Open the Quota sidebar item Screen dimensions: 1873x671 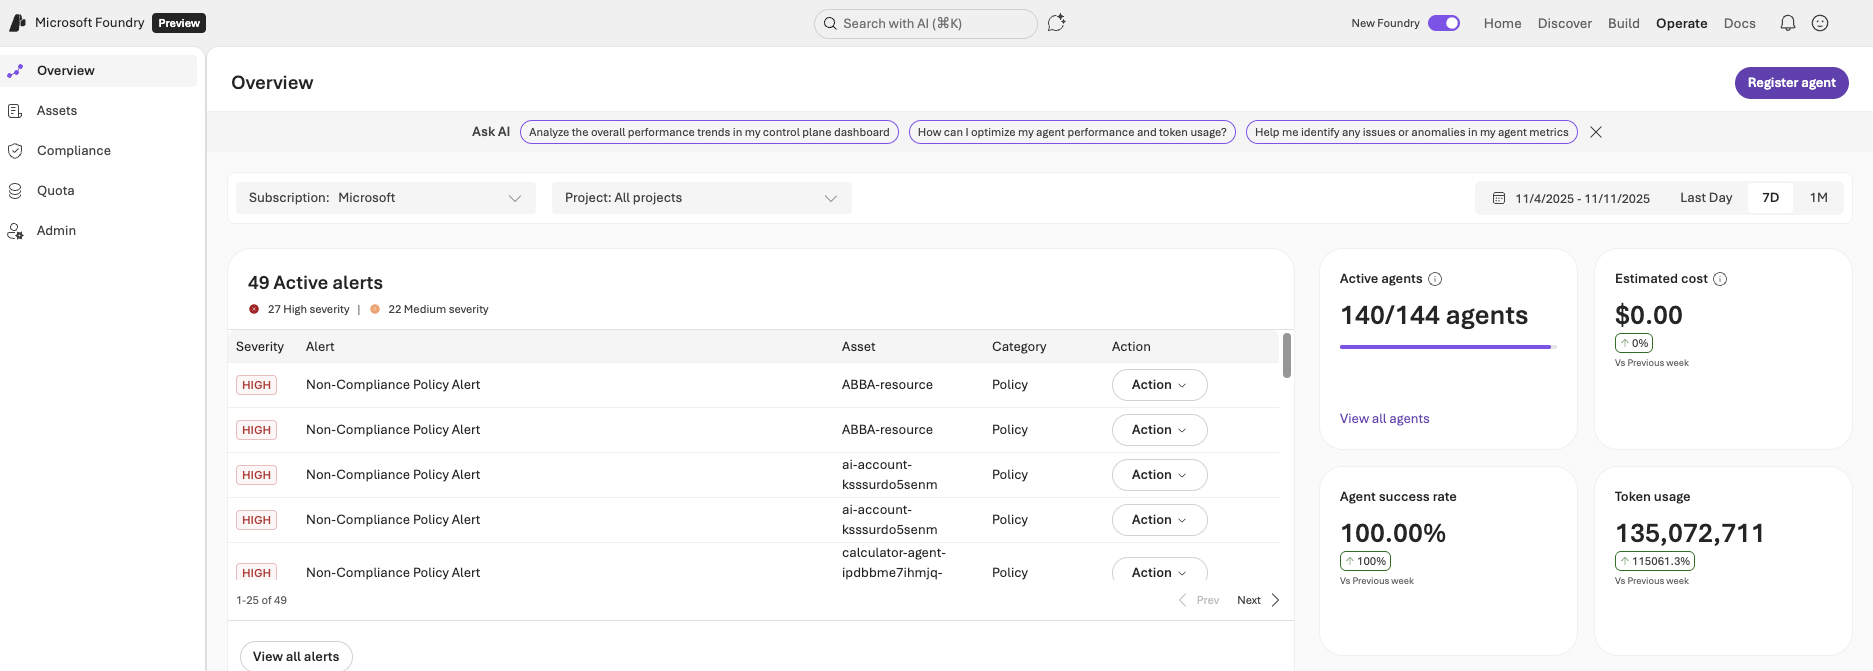point(55,191)
